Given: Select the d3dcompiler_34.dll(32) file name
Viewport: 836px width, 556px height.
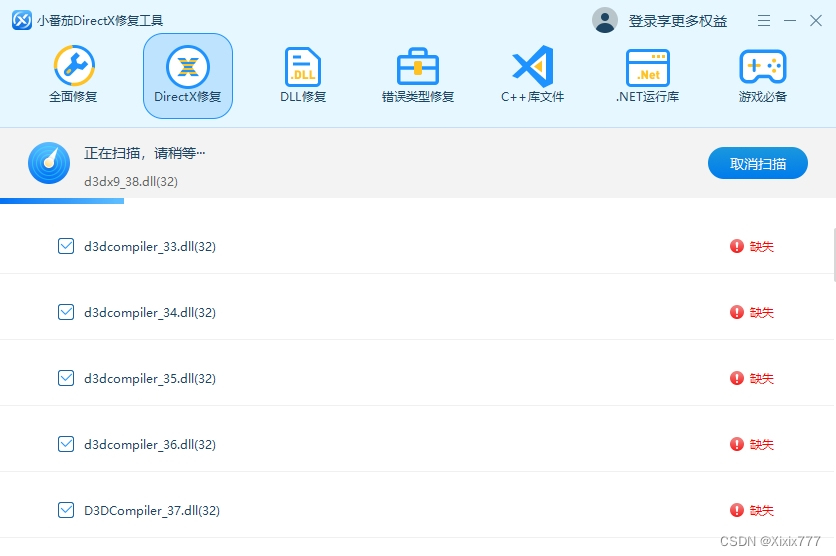Looking at the screenshot, I should pos(150,313).
